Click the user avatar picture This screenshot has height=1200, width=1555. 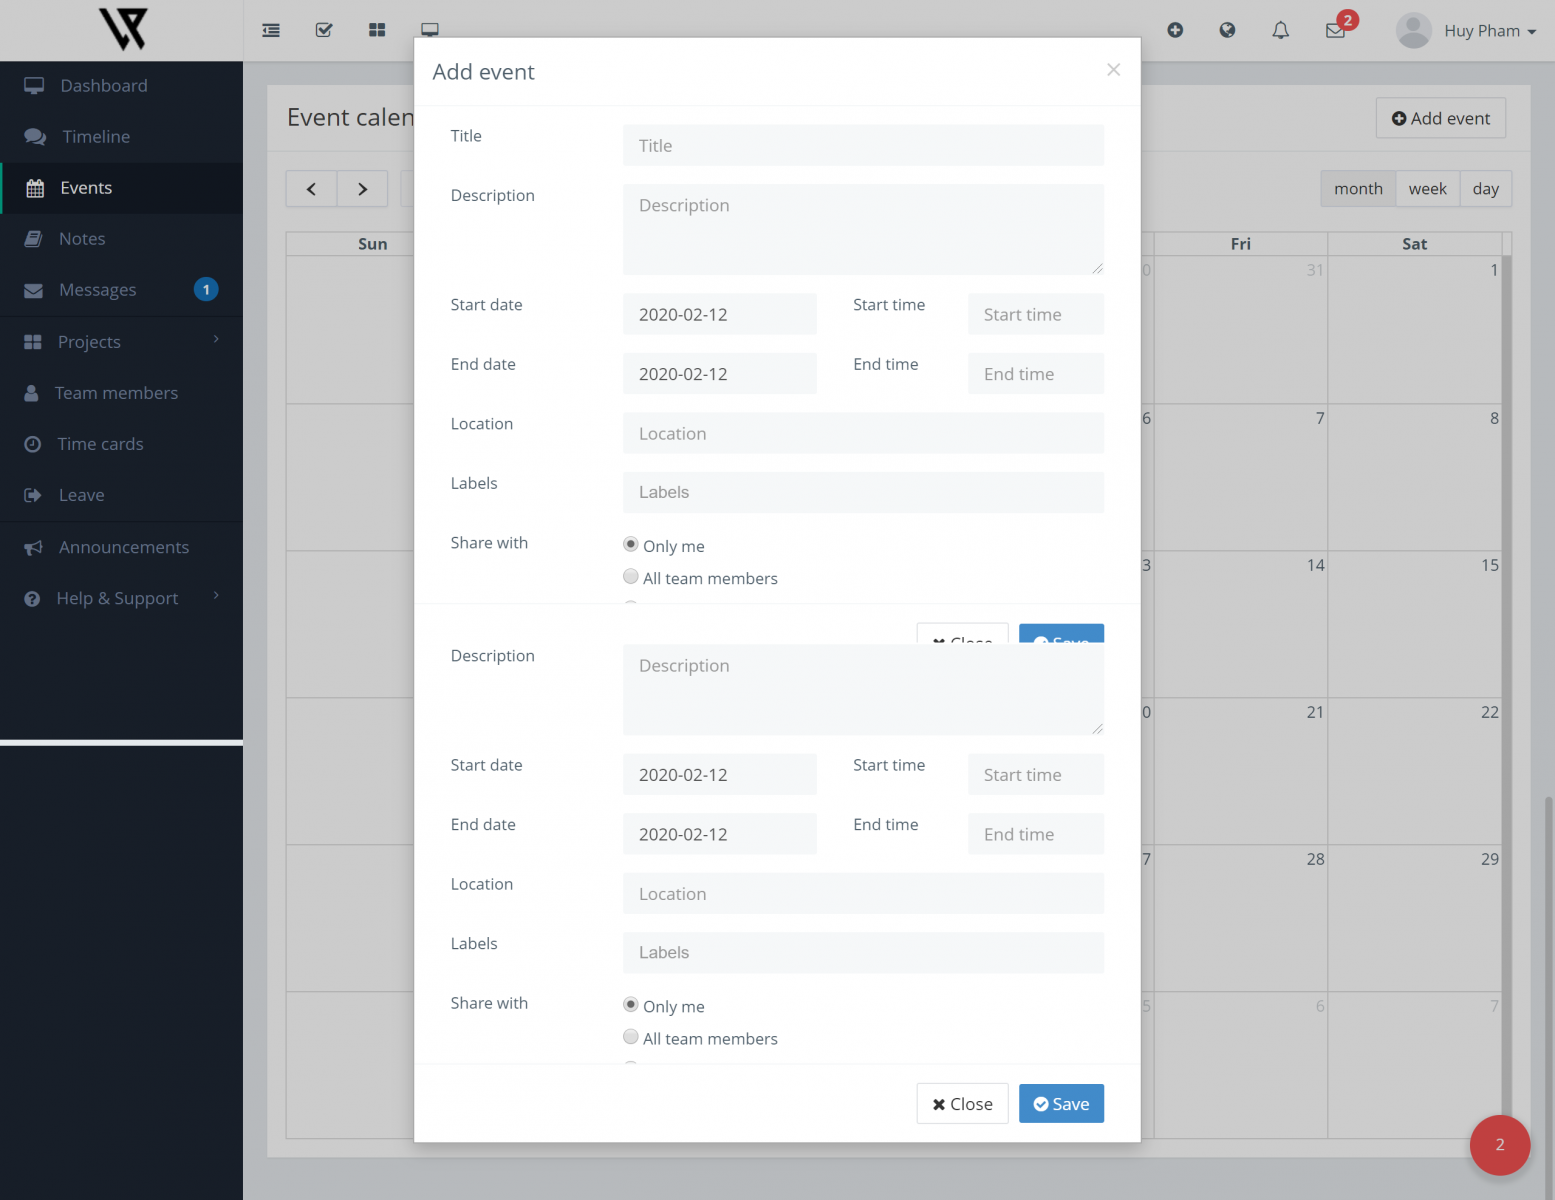(x=1413, y=31)
